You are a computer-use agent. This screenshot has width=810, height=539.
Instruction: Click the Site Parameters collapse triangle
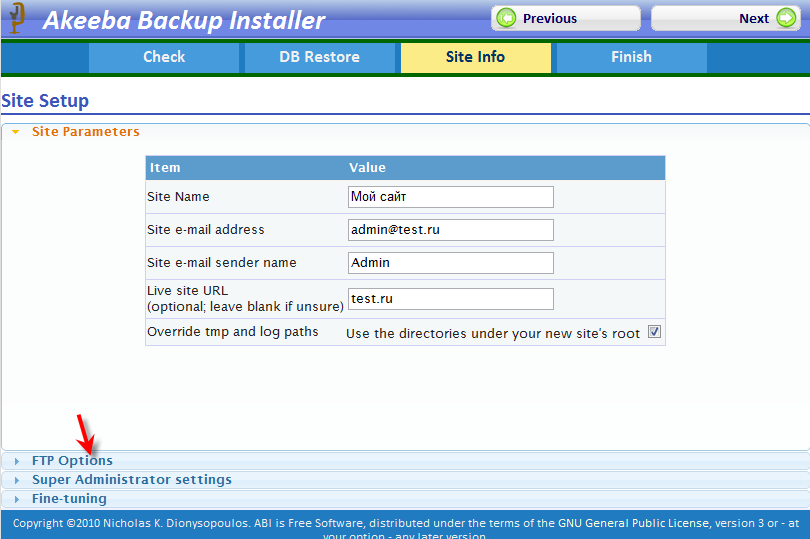(16, 132)
